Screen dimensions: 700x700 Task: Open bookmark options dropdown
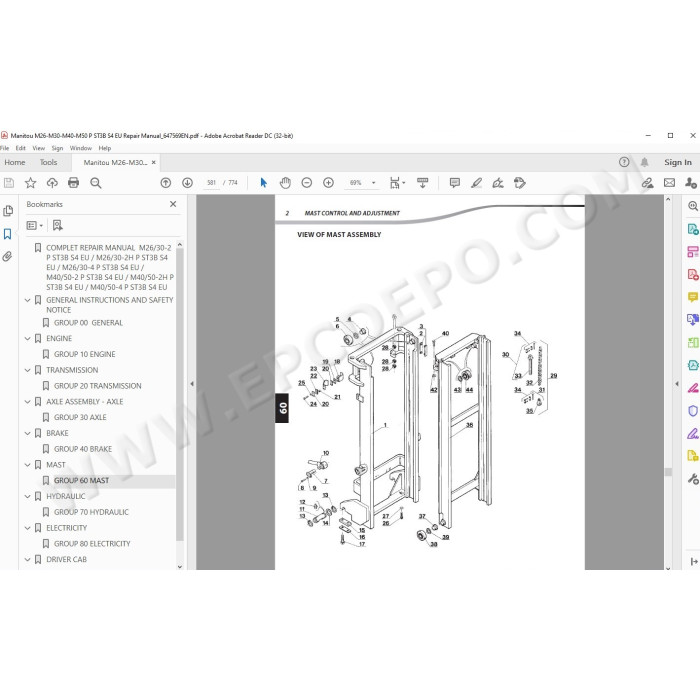pos(35,225)
